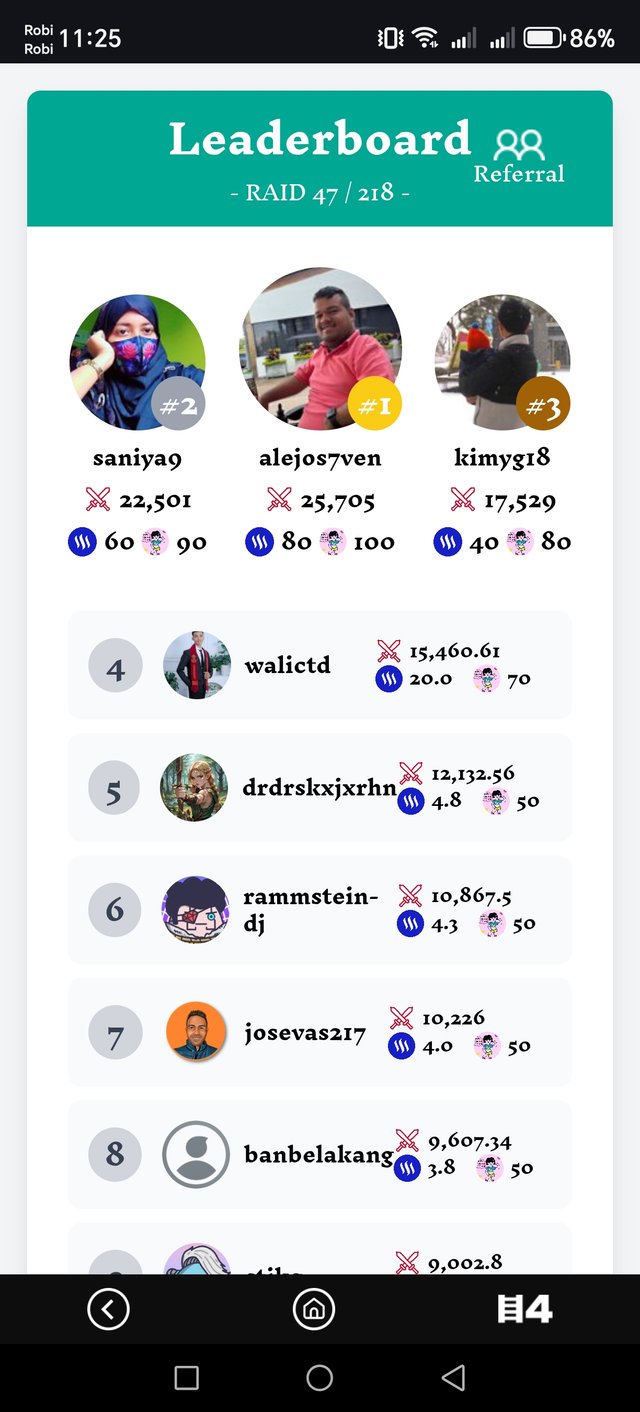Click josevas217 username link
This screenshot has width=640, height=1412.
pos(305,1033)
